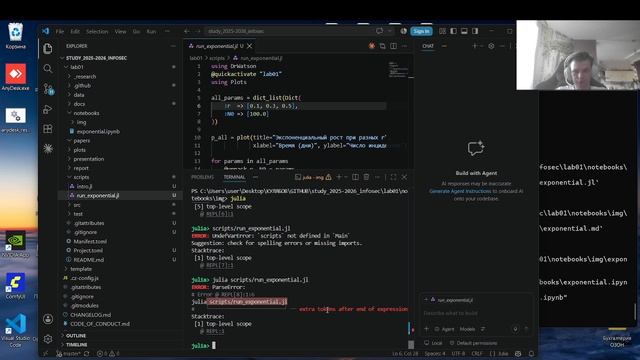Toggle the primary side bar layout icon
Screen dimensions: 640x360
[x=453, y=31]
